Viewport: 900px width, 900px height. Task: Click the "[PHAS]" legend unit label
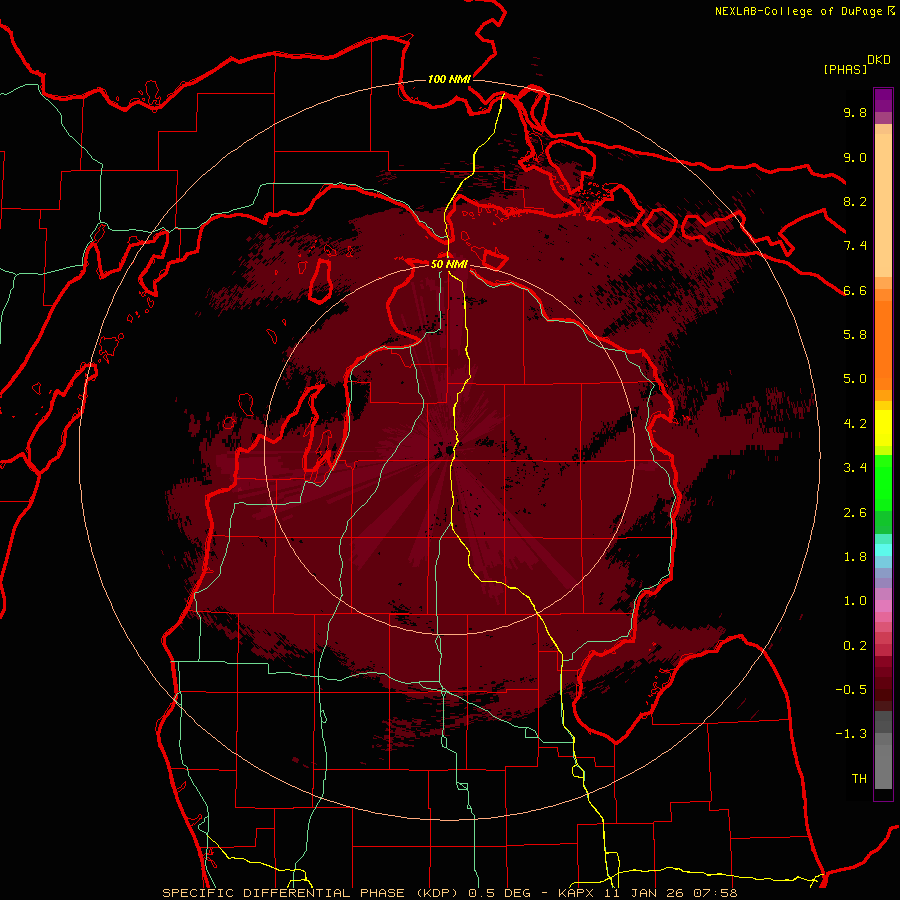pyautogui.click(x=845, y=69)
